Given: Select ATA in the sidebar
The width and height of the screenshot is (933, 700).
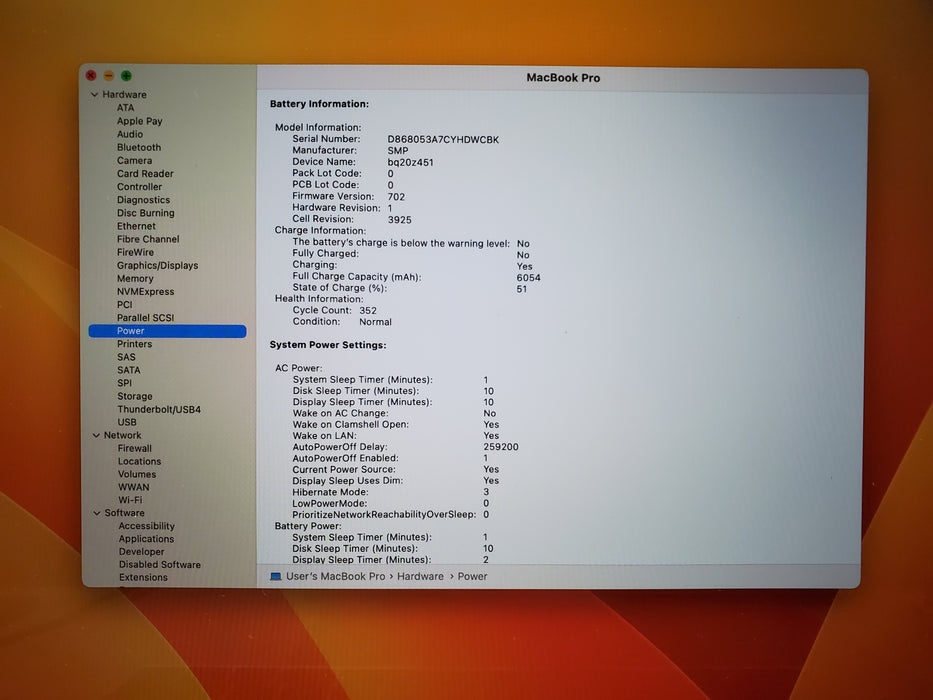Looking at the screenshot, I should click(126, 108).
